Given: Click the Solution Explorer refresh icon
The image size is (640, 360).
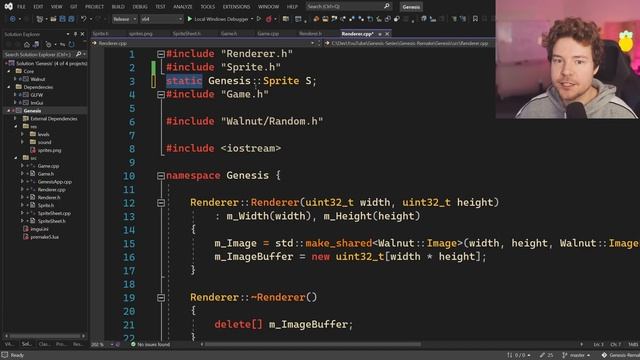Looking at the screenshot, I should pos(71,44).
